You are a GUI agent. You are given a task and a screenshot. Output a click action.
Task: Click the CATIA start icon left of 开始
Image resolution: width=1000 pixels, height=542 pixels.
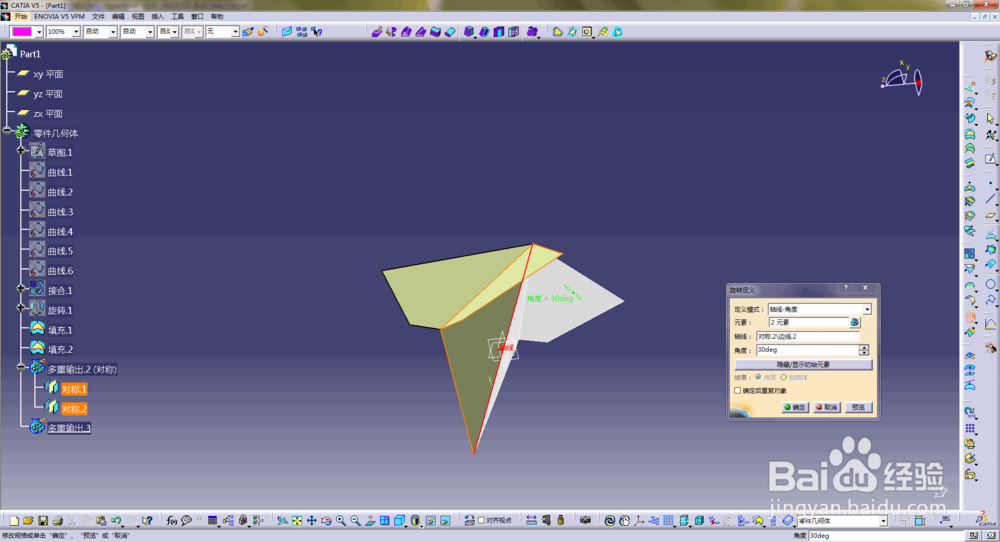(6, 16)
